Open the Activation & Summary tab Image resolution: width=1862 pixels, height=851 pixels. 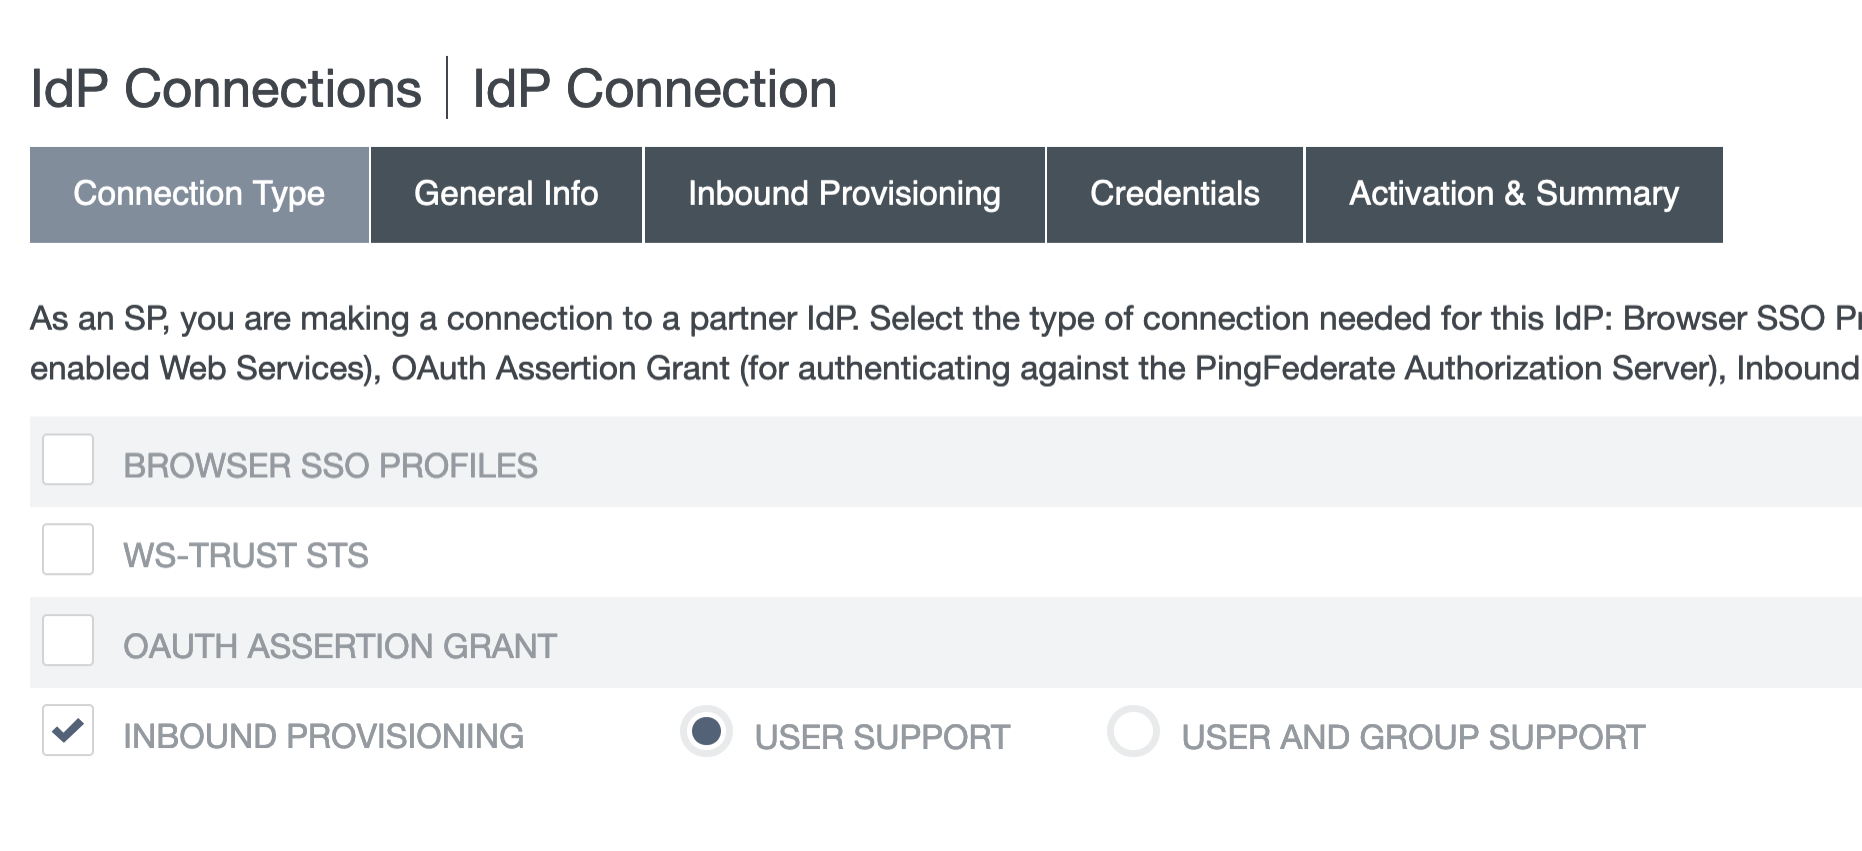[1513, 194]
